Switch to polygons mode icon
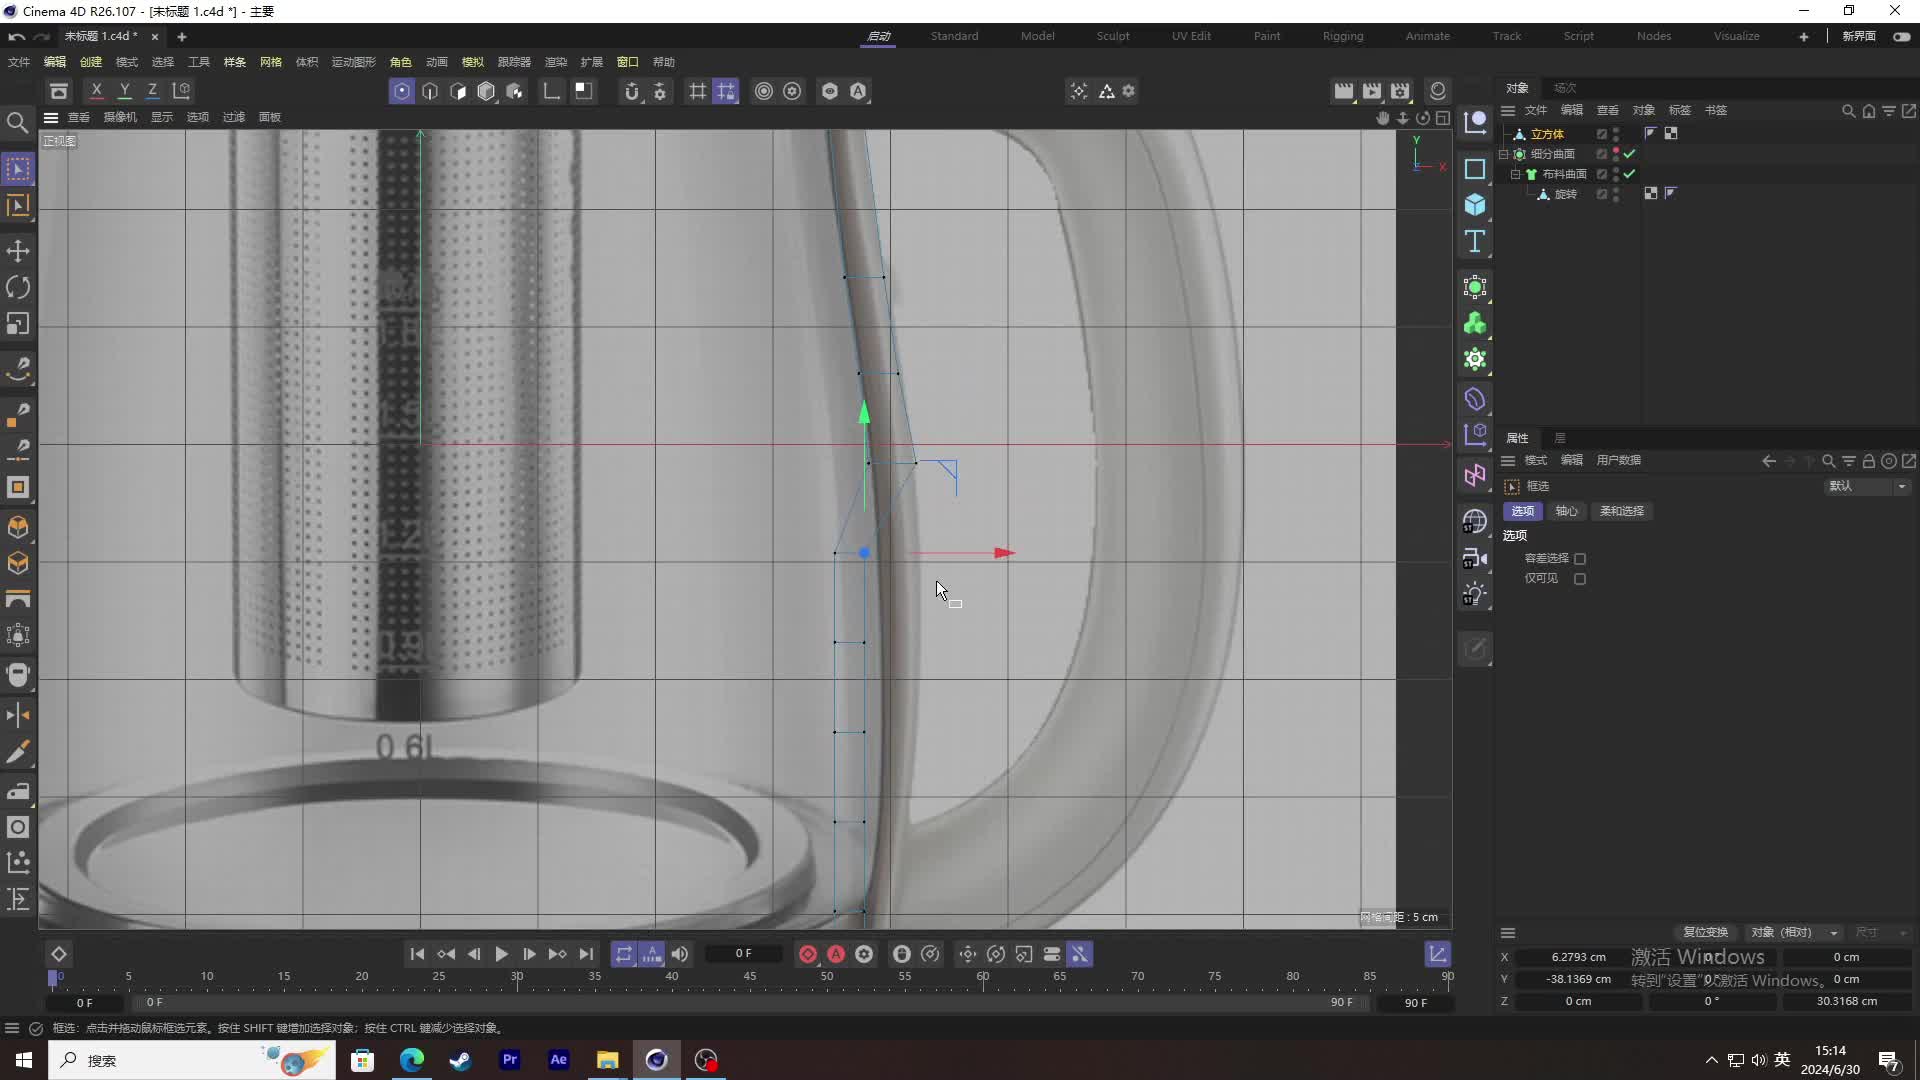1920x1080 pixels. click(458, 91)
